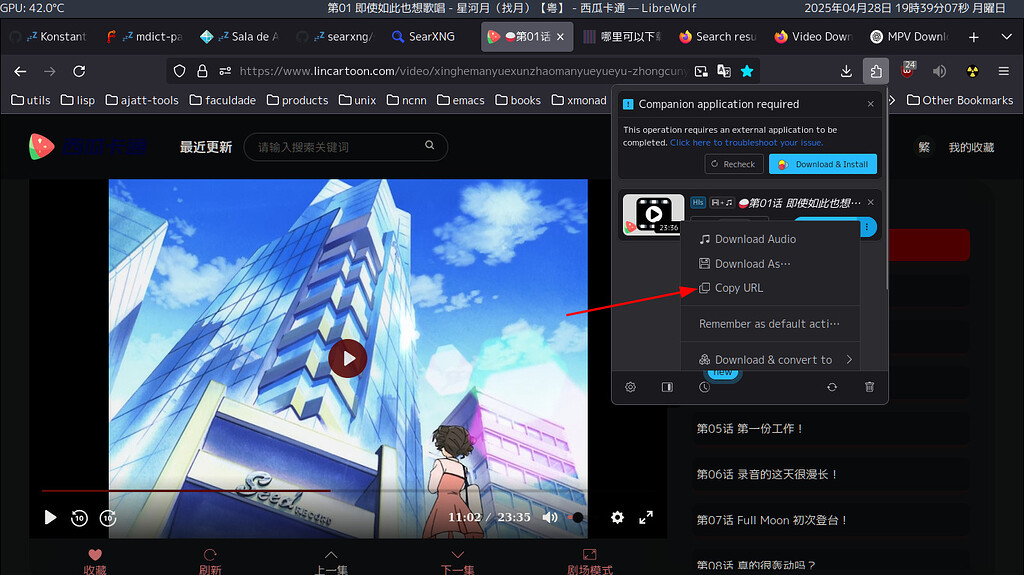Mute the video using speaker icon
Image resolution: width=1024 pixels, height=575 pixels.
549,517
